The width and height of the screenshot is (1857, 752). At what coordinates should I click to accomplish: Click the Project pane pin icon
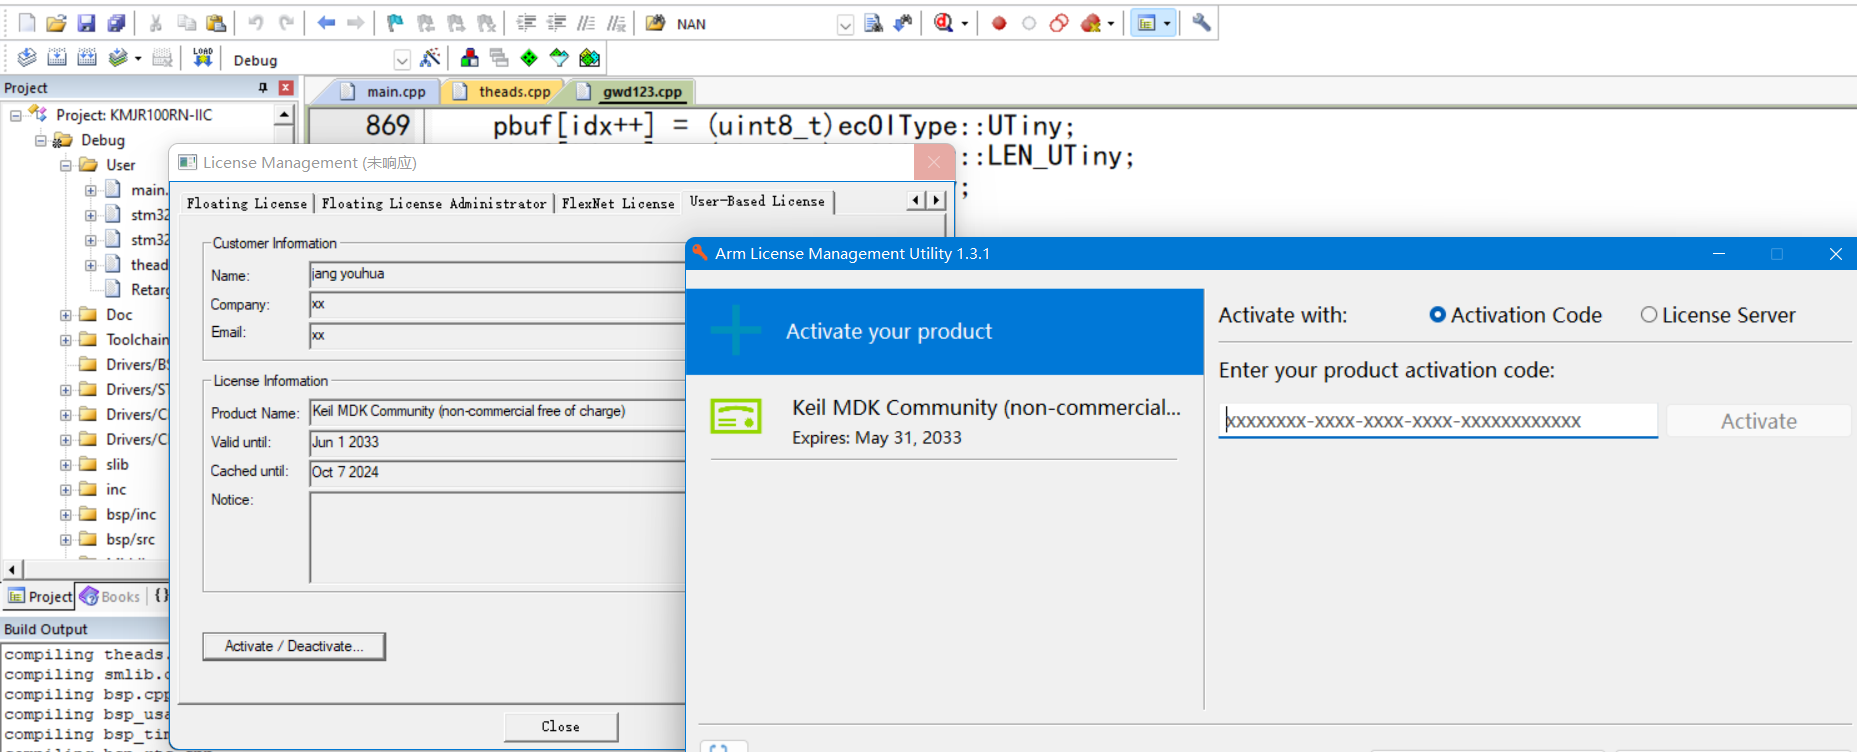point(263,88)
